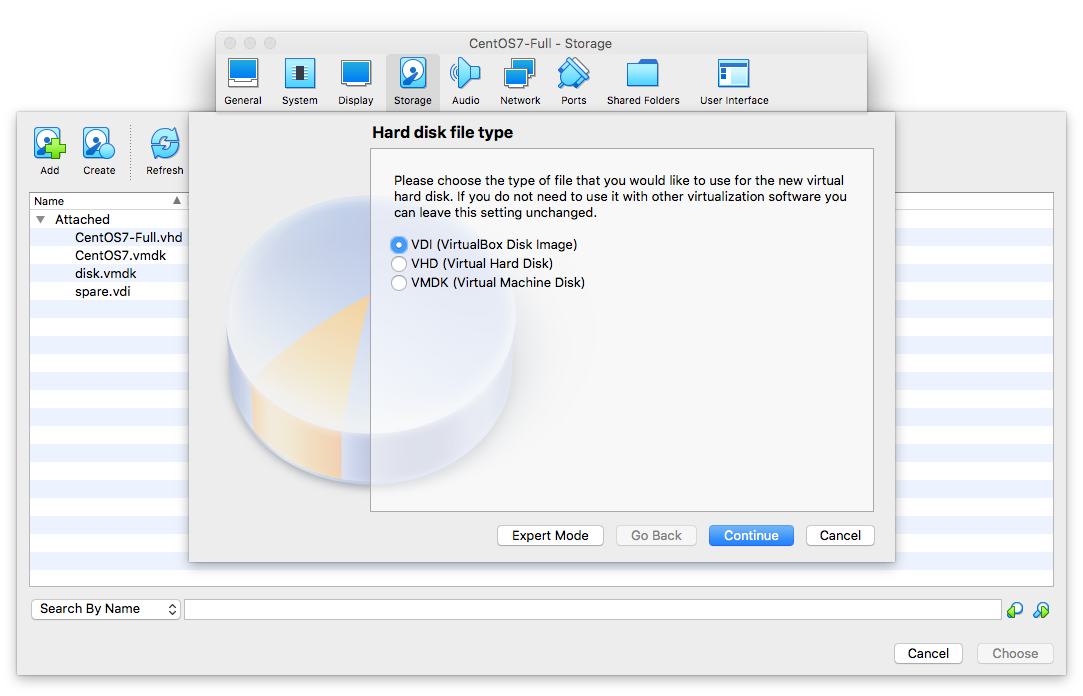Cancel the hard disk file type wizard
The height and width of the screenshot is (696, 1083).
click(x=841, y=536)
